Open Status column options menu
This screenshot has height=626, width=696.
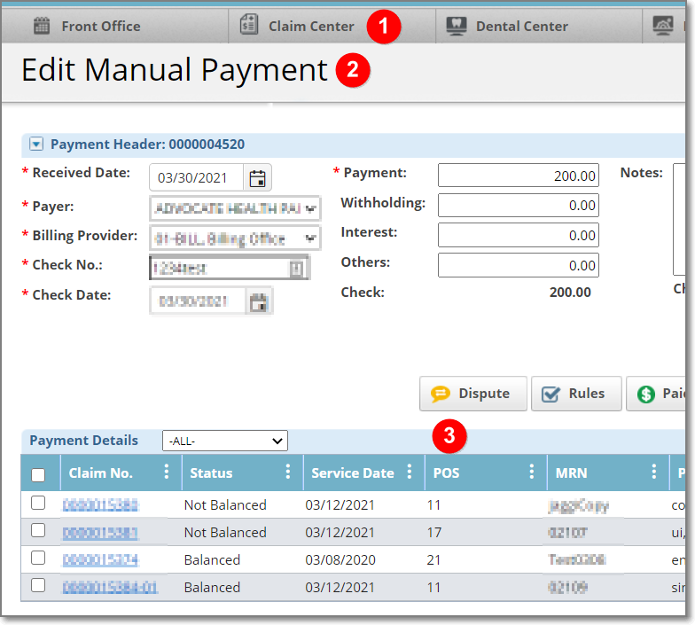pos(288,473)
